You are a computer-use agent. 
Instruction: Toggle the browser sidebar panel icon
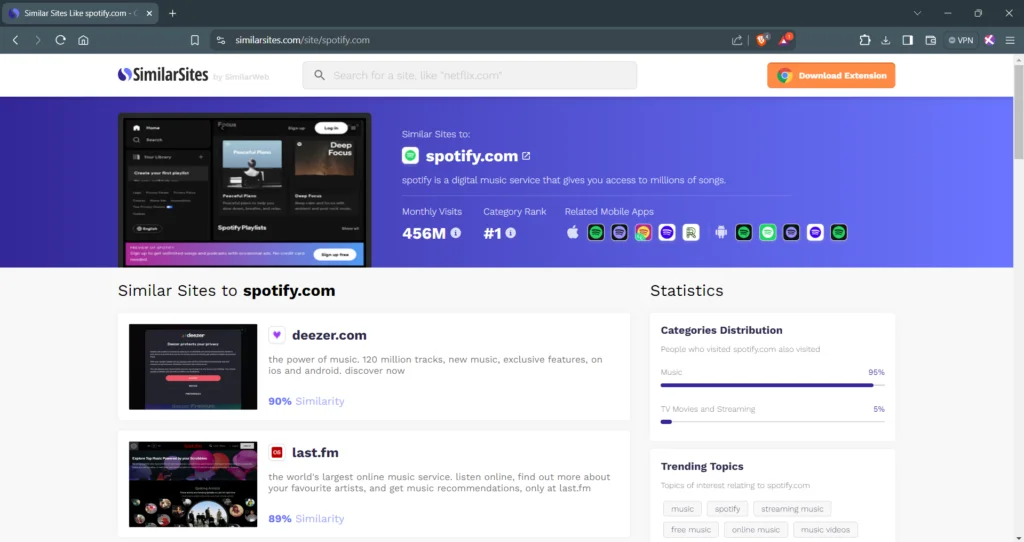(908, 40)
